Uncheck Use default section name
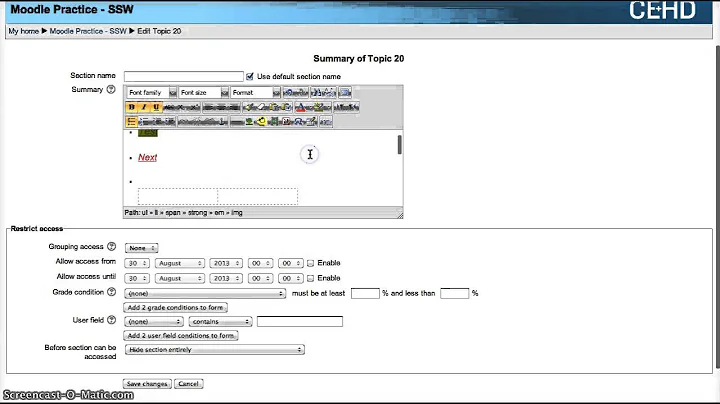This screenshot has width=720, height=404. [x=250, y=76]
